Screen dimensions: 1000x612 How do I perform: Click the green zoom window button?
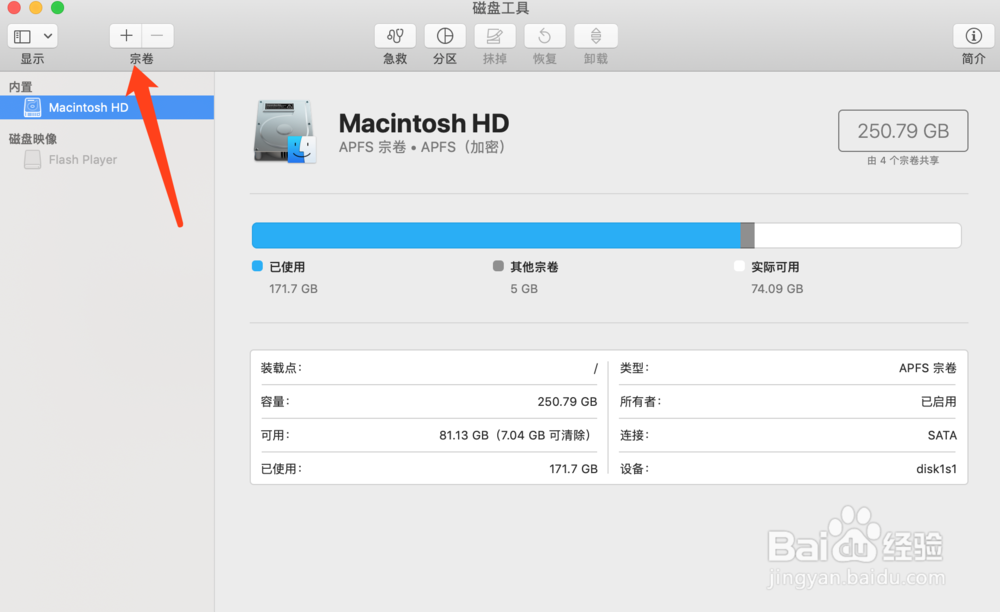(x=57, y=8)
